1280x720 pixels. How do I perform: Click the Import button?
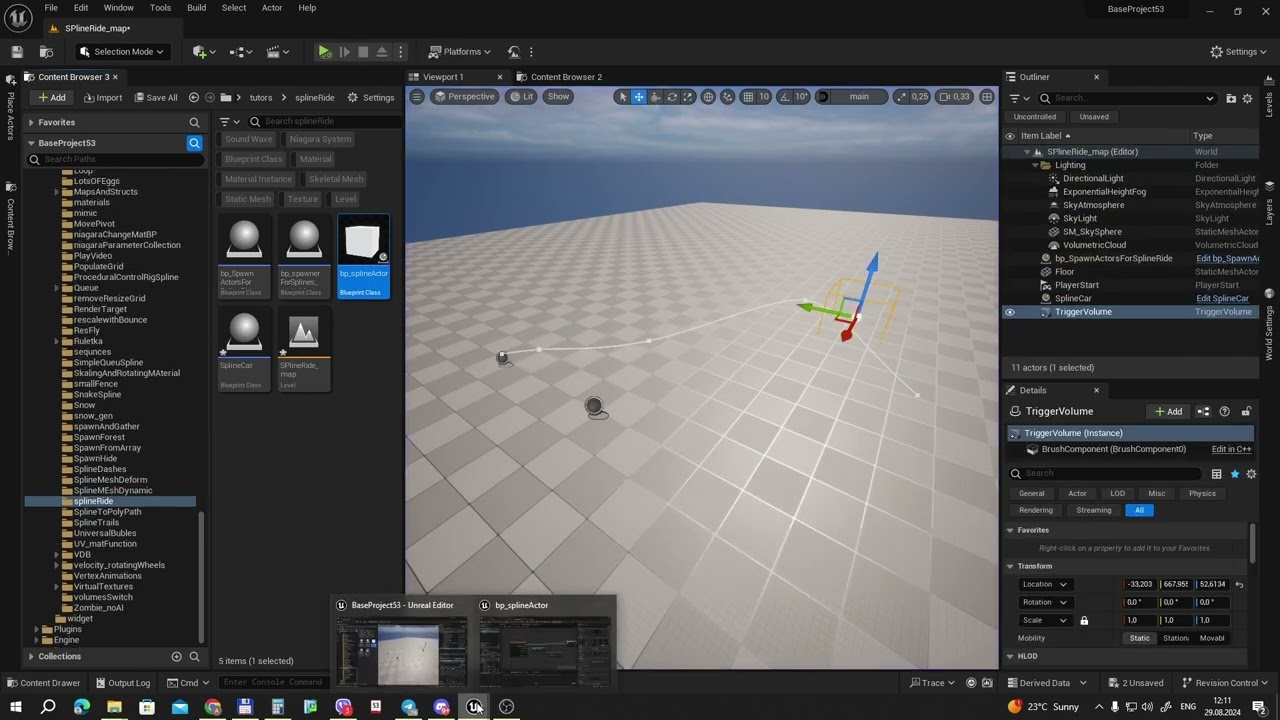pyautogui.click(x=102, y=98)
